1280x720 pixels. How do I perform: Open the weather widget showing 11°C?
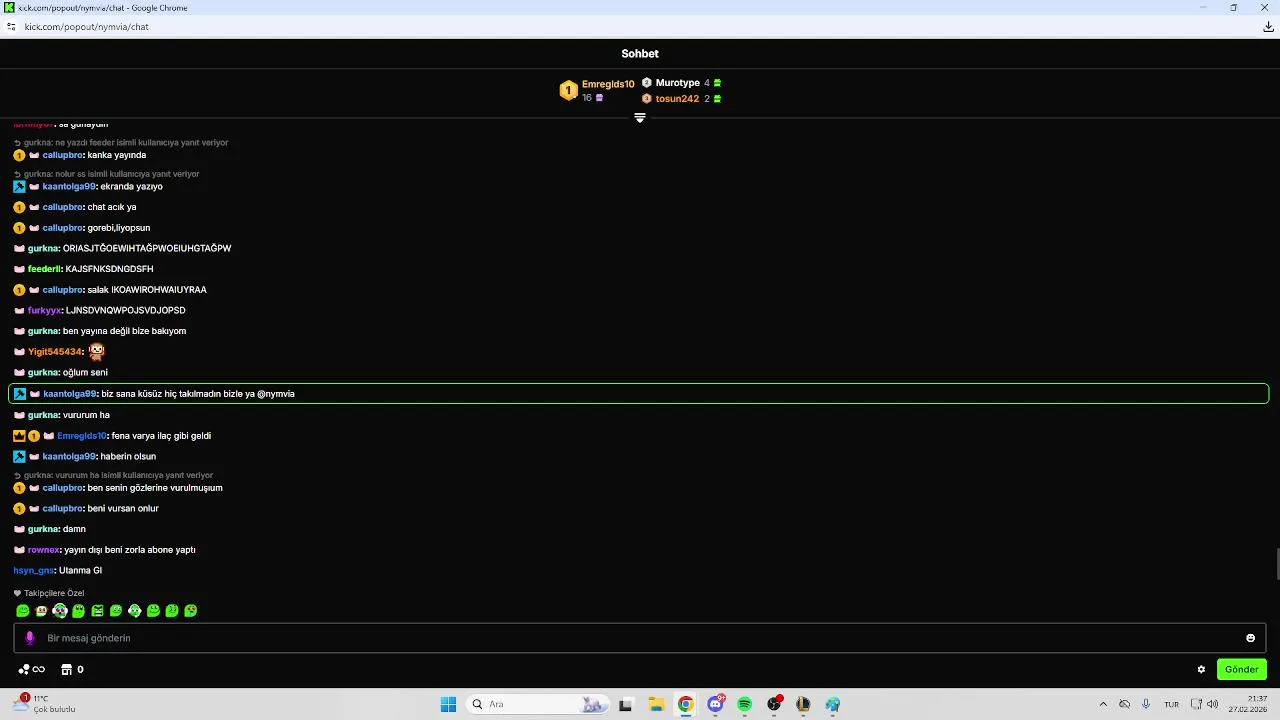(44, 703)
